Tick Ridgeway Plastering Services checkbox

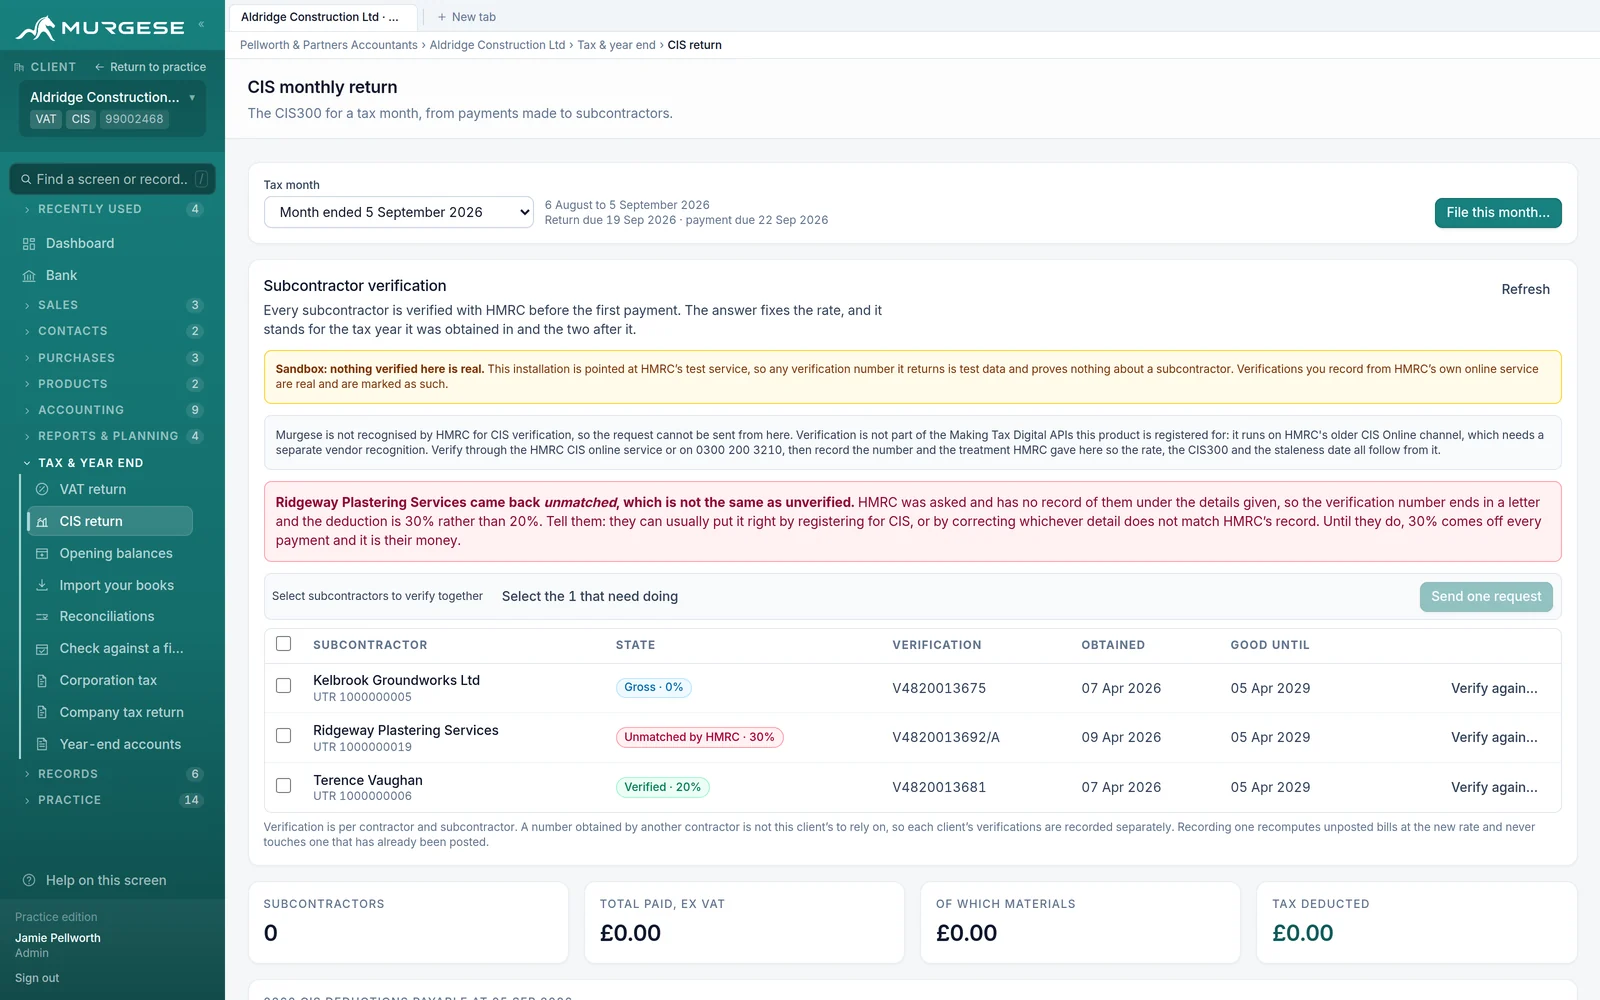coord(284,736)
